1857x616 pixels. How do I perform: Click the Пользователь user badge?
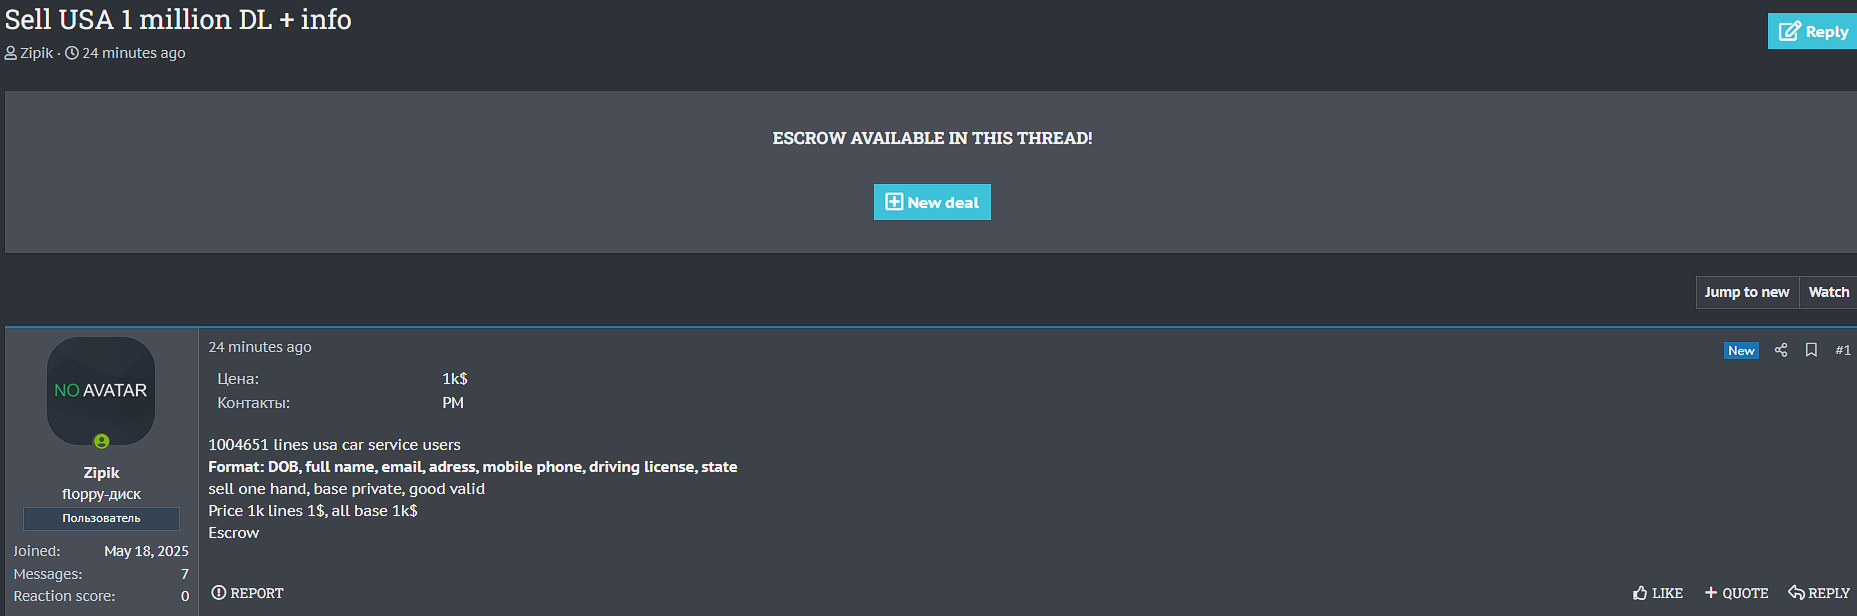[x=101, y=518]
